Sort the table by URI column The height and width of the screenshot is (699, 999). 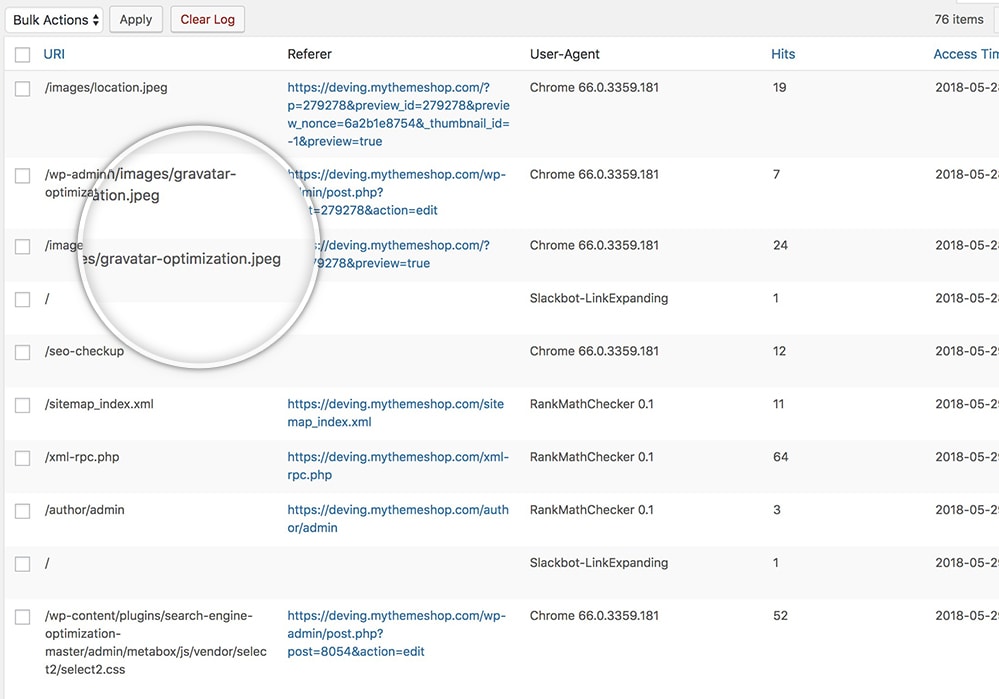pos(54,54)
